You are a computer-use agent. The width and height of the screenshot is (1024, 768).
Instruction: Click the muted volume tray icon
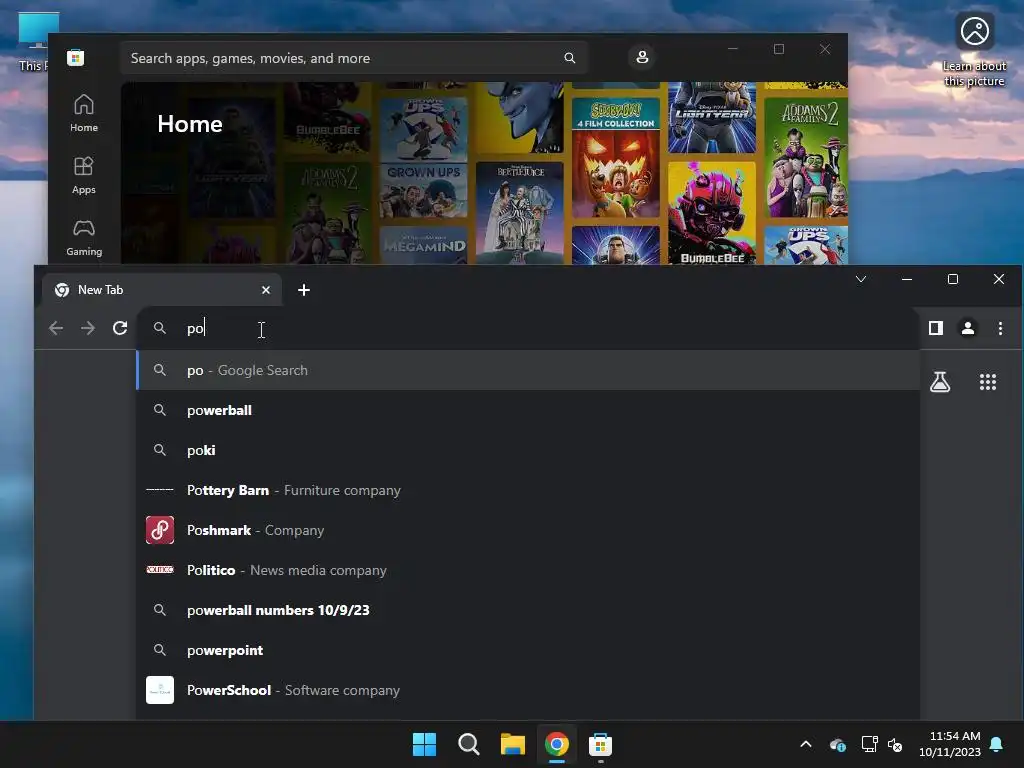pos(895,744)
